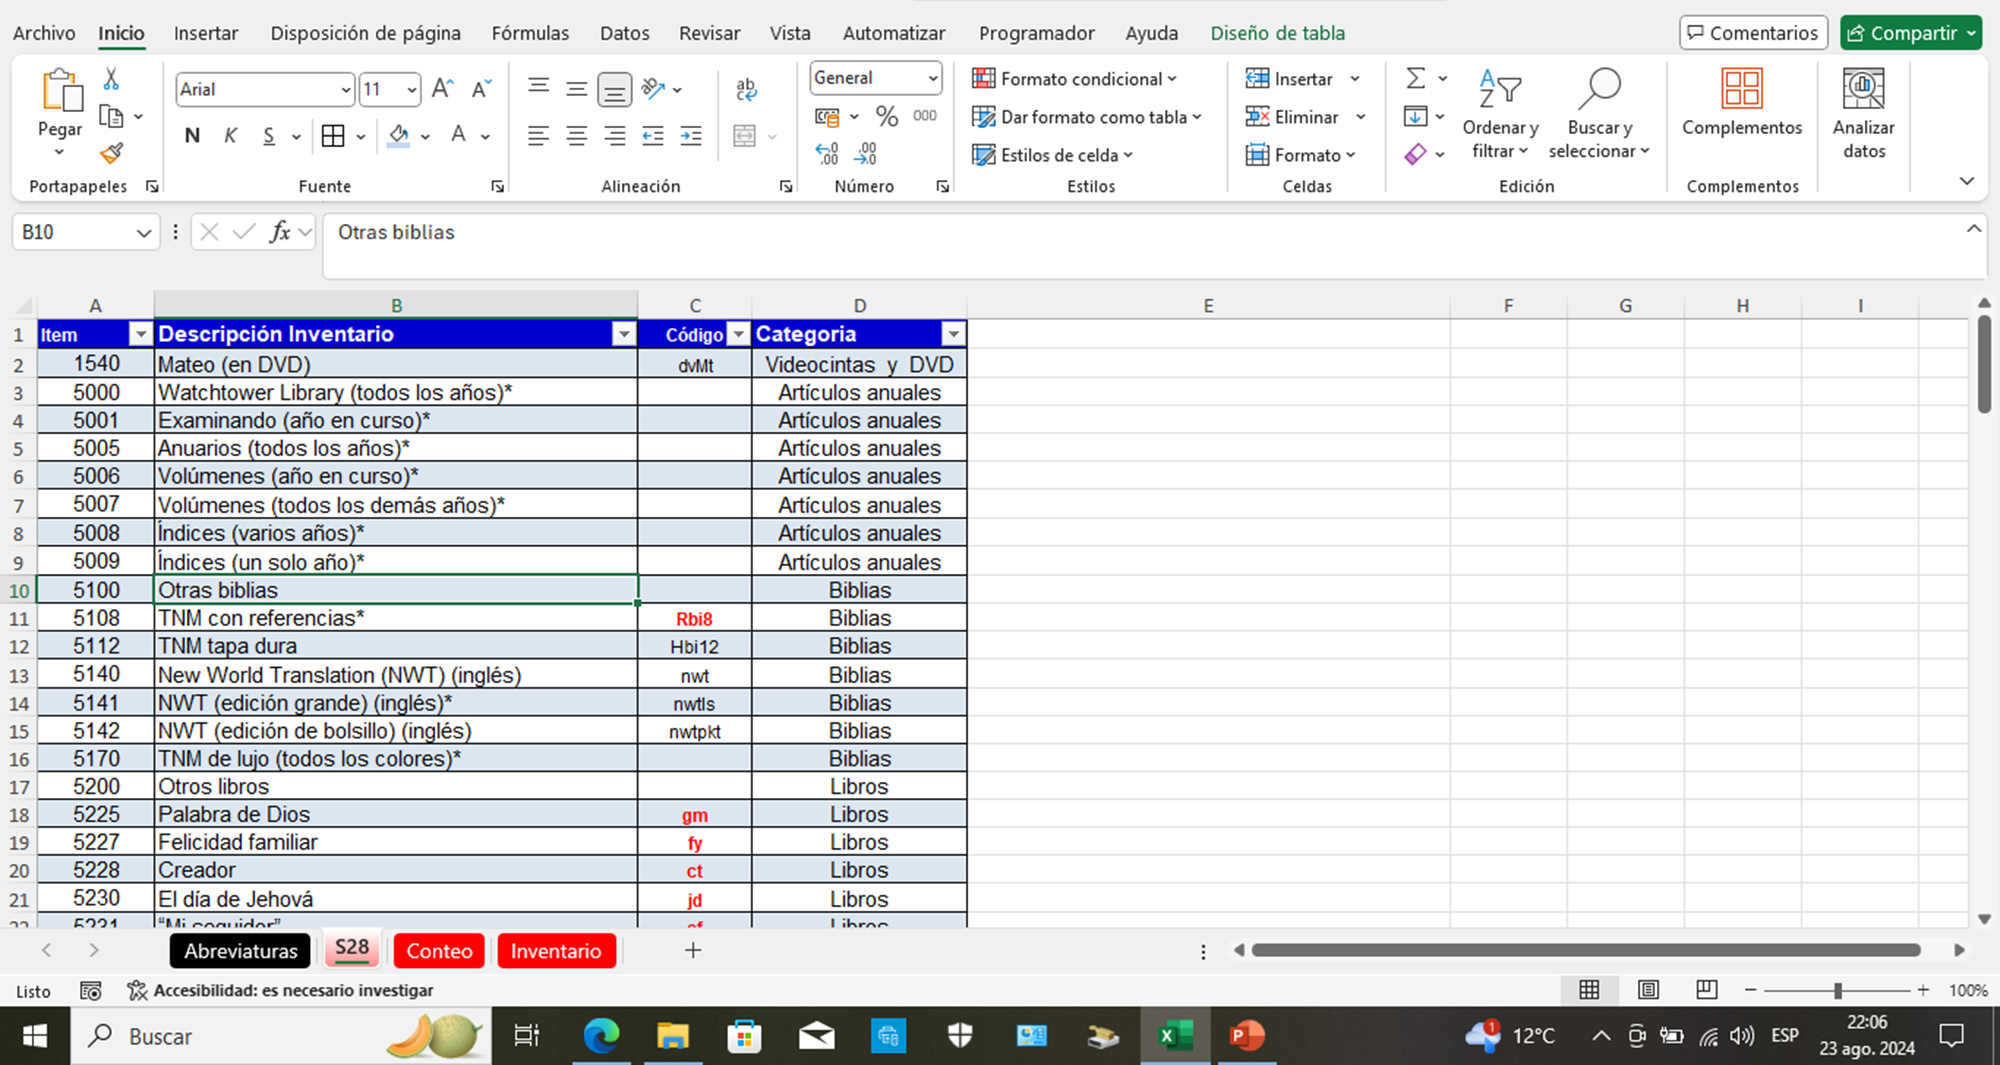Click the Comentarios button
The image size is (2000, 1065).
click(1753, 33)
